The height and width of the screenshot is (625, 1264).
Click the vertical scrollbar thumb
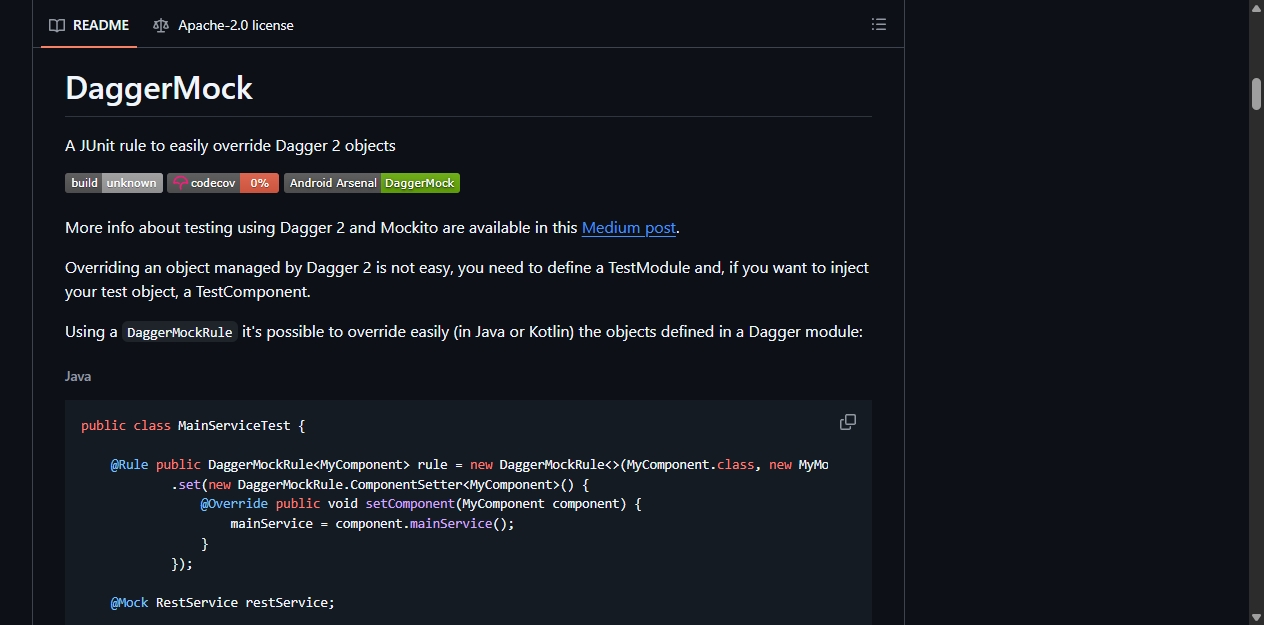pyautogui.click(x=1256, y=92)
